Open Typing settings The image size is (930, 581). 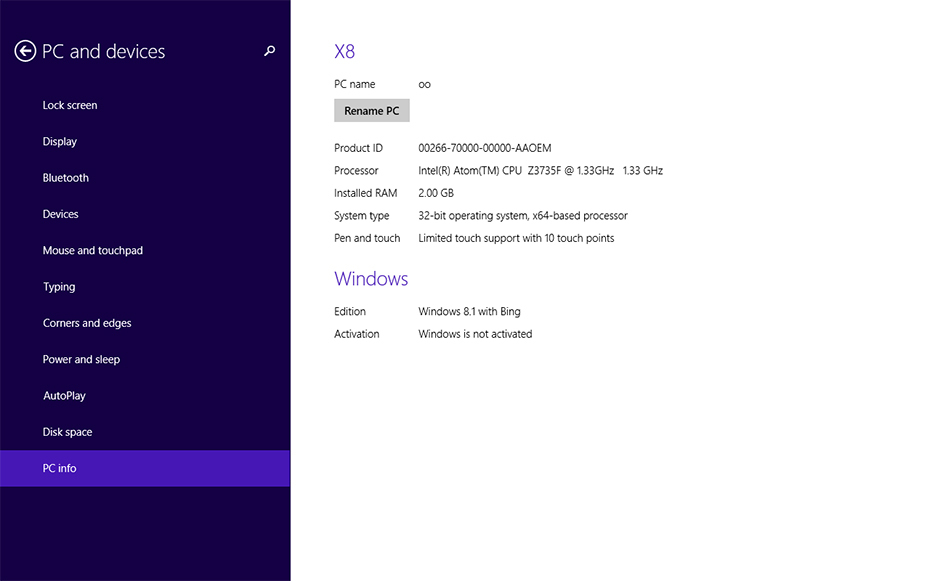[x=59, y=287]
